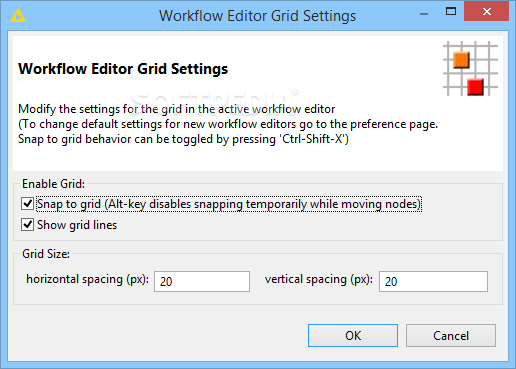Click the dialog title bar text
516x369 pixels.
tap(257, 16)
